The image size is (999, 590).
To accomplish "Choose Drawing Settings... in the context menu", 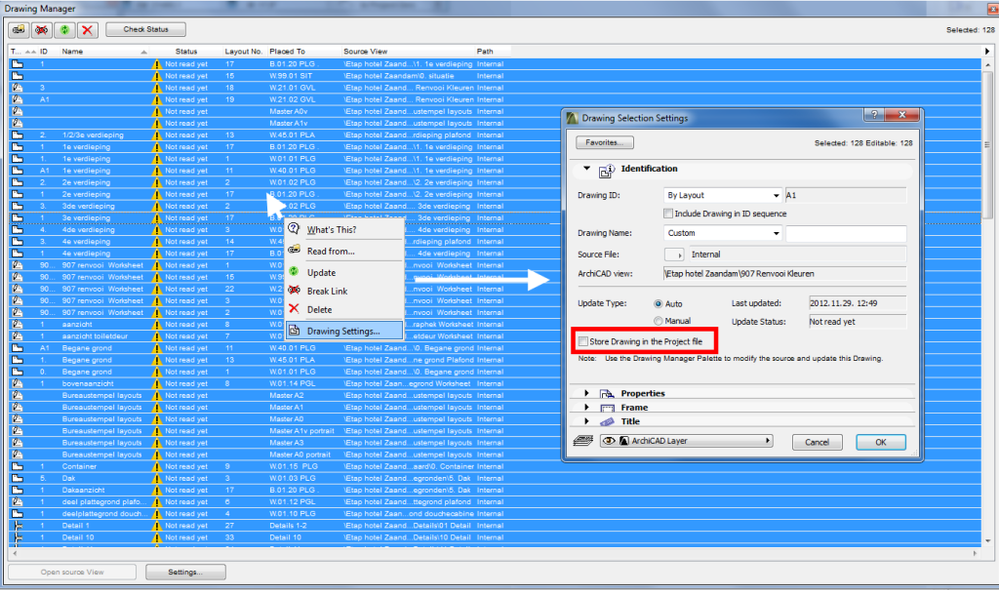I will tap(343, 331).
